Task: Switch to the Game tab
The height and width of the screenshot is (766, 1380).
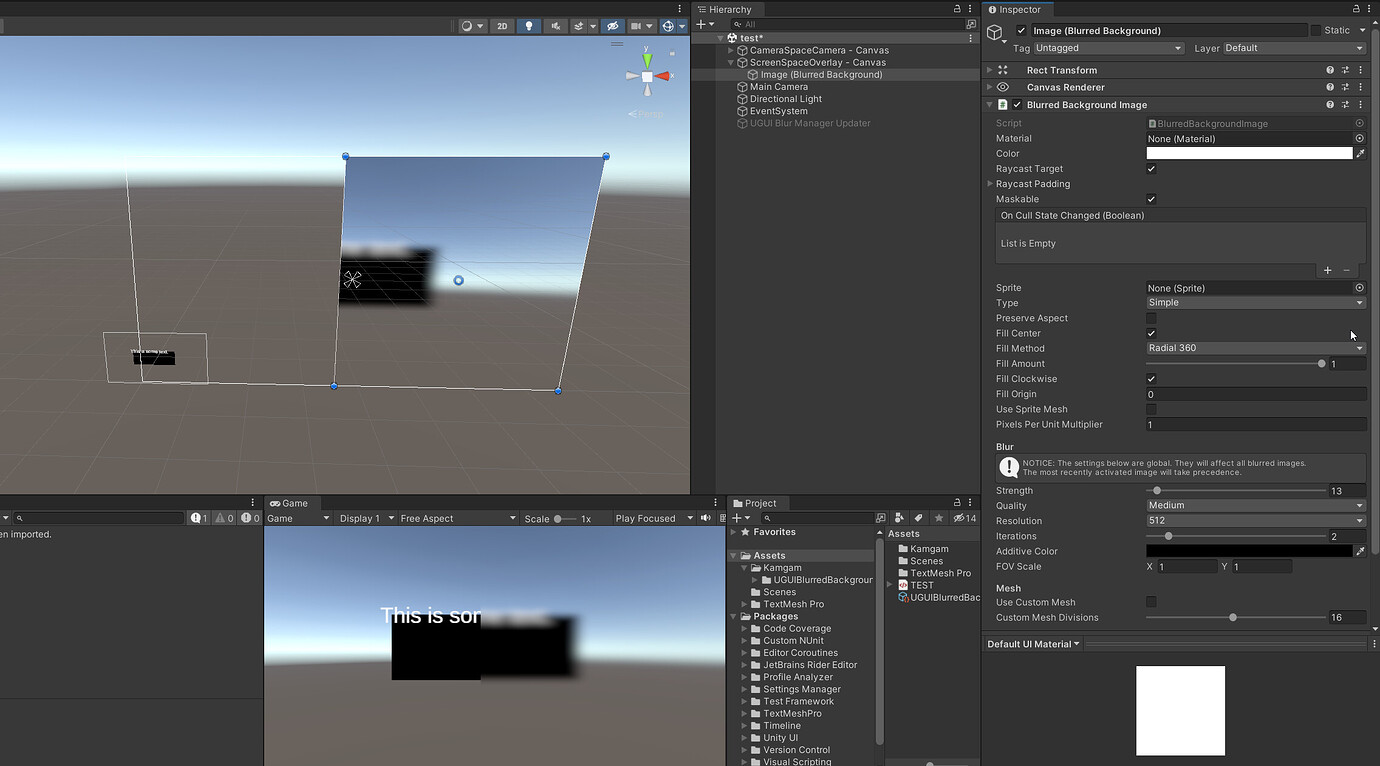Action: coord(290,503)
